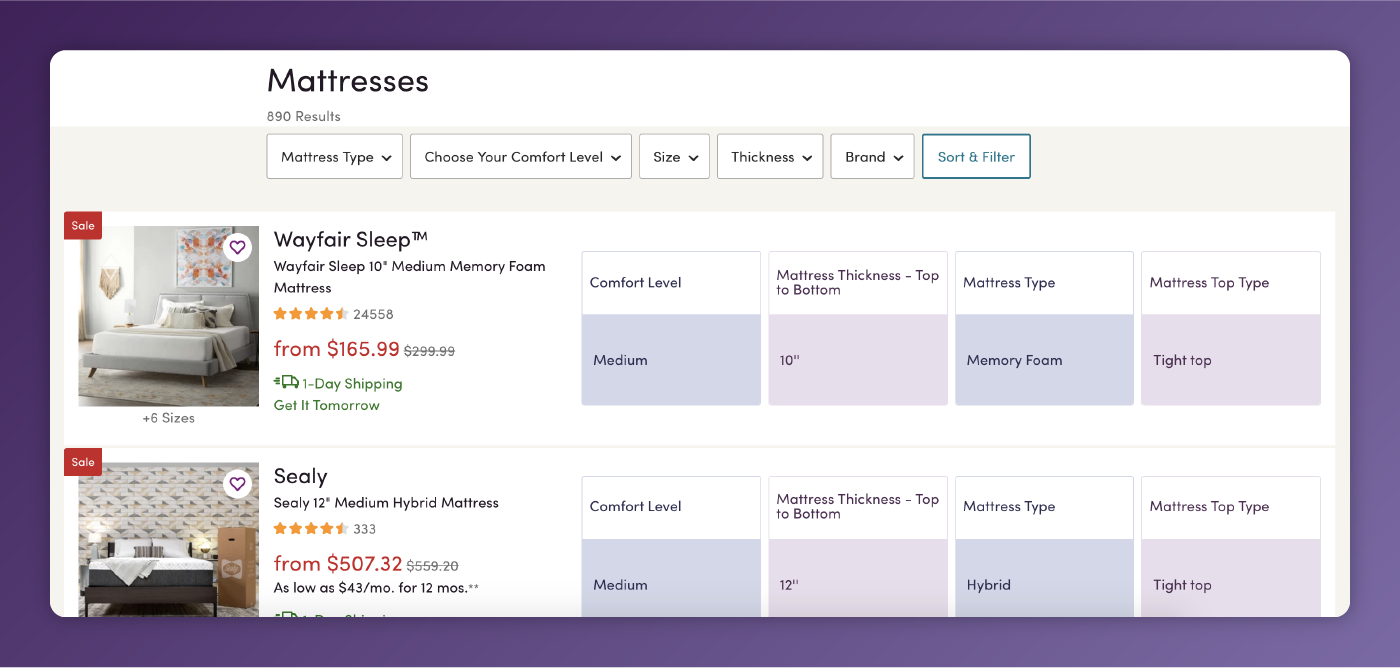Click Sealy Mattress Type header

1044,507
